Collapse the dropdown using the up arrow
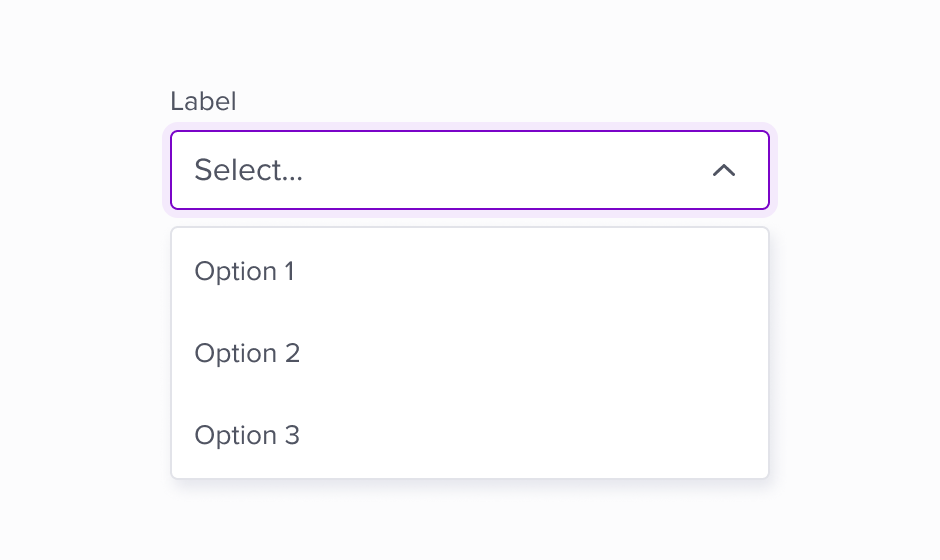Image resolution: width=940 pixels, height=560 pixels. [x=724, y=170]
